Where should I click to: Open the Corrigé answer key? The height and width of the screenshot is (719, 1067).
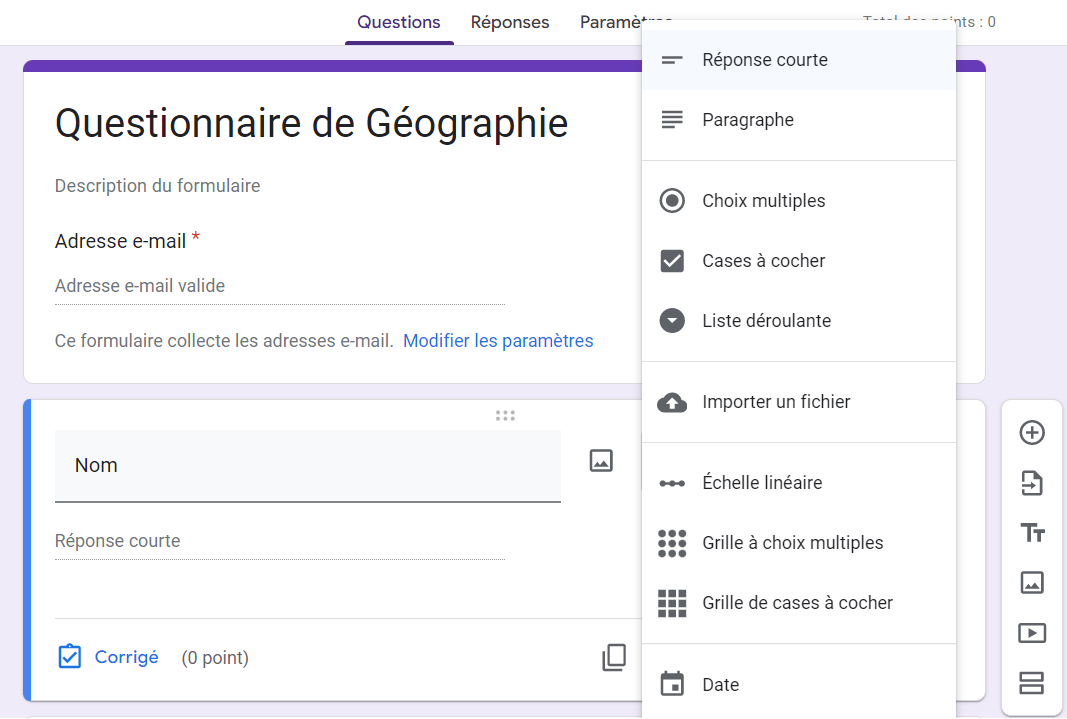pyautogui.click(x=108, y=657)
